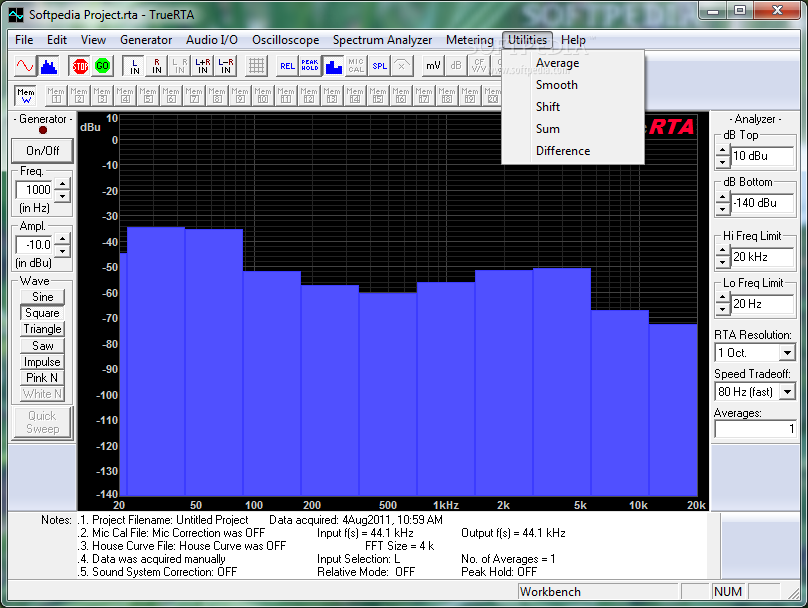
Task: Increase generator frequency with up arrow
Action: coord(62,184)
